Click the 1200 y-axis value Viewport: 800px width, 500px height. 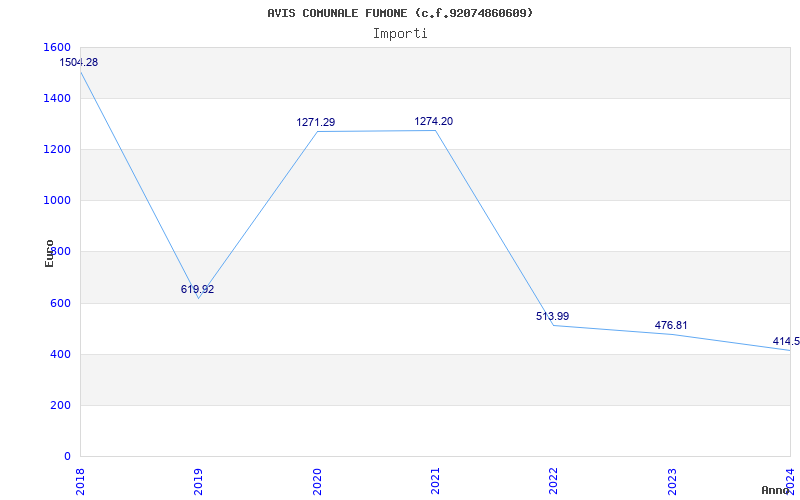tap(58, 149)
